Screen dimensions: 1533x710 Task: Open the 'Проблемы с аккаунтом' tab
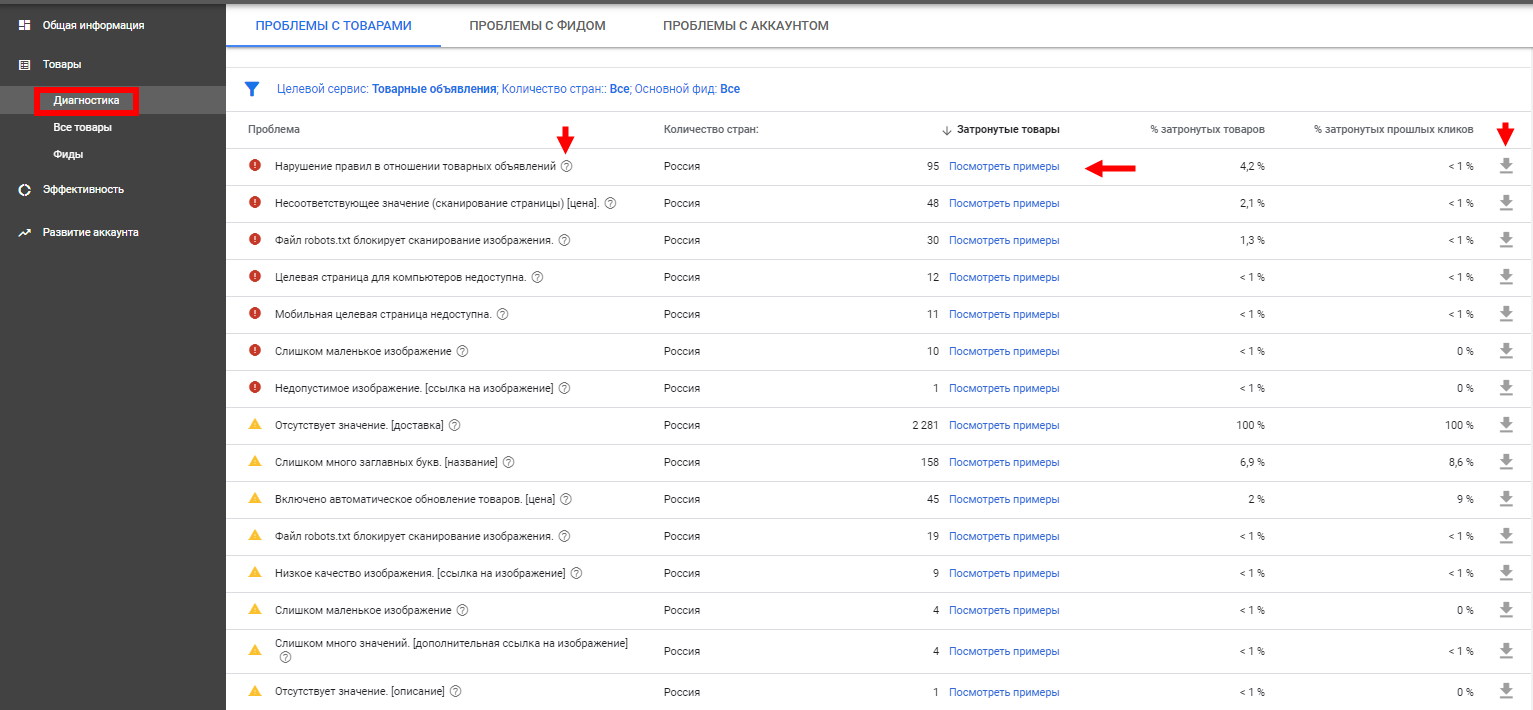(745, 25)
